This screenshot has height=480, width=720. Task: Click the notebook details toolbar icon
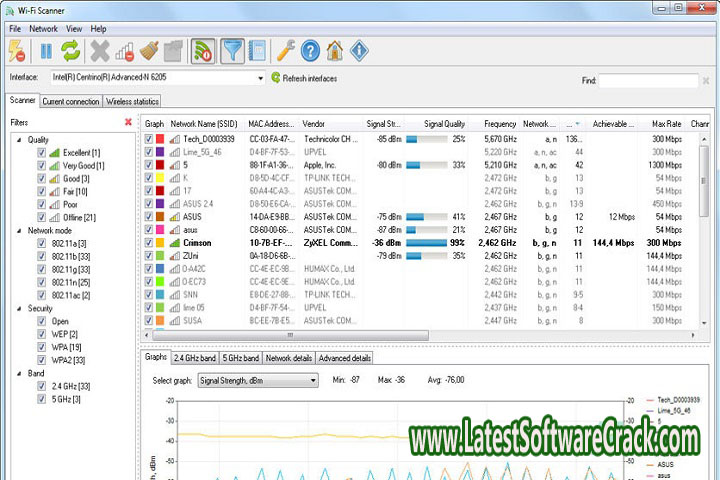pos(257,51)
